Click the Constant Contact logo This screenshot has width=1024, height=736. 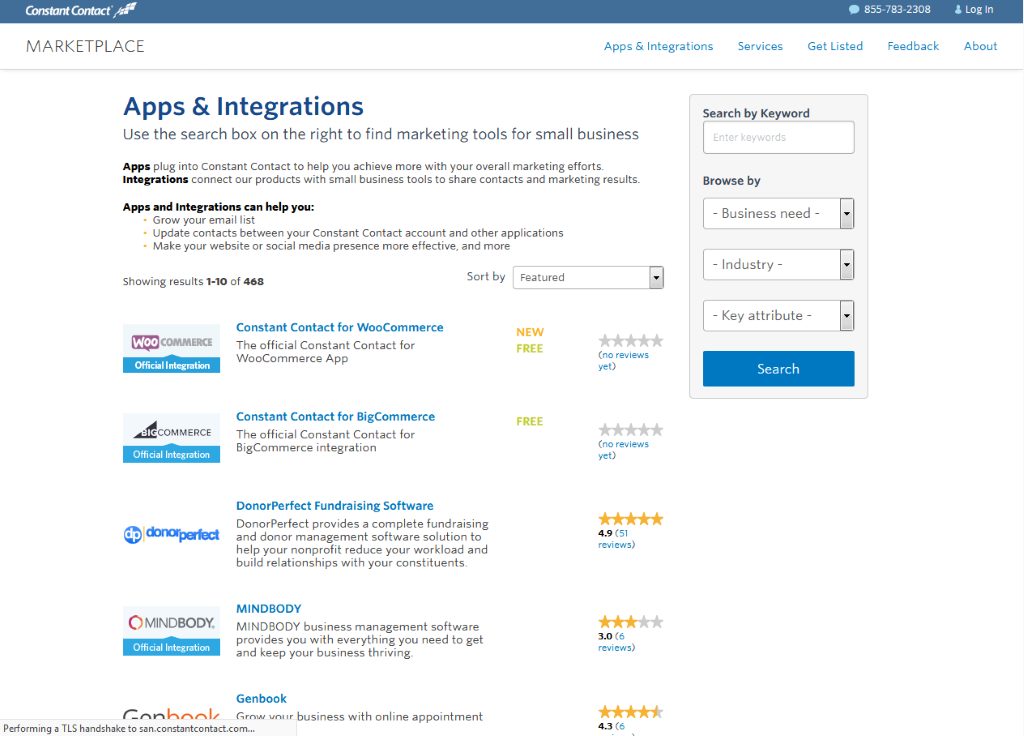click(x=80, y=10)
